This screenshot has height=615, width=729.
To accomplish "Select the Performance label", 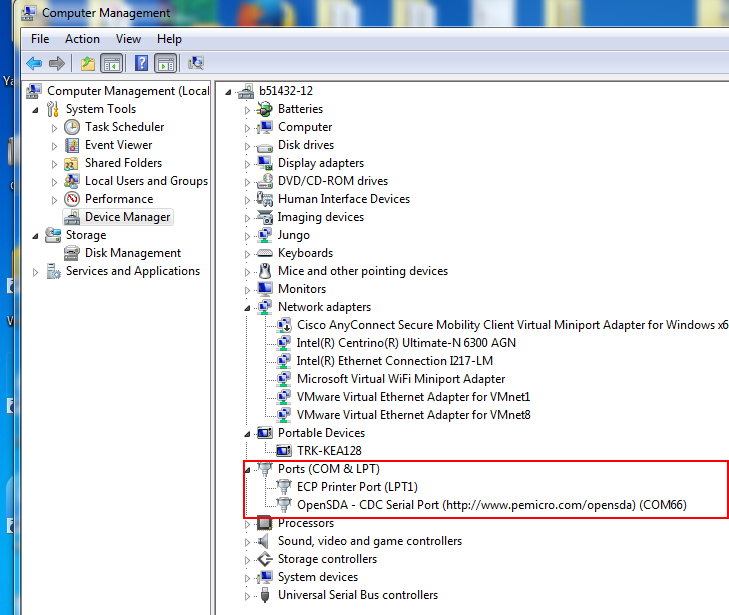I will pyautogui.click(x=119, y=199).
